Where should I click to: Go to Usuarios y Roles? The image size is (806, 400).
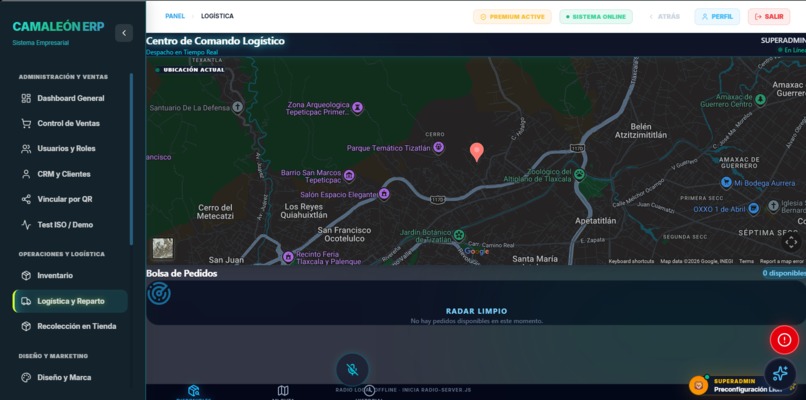70,149
